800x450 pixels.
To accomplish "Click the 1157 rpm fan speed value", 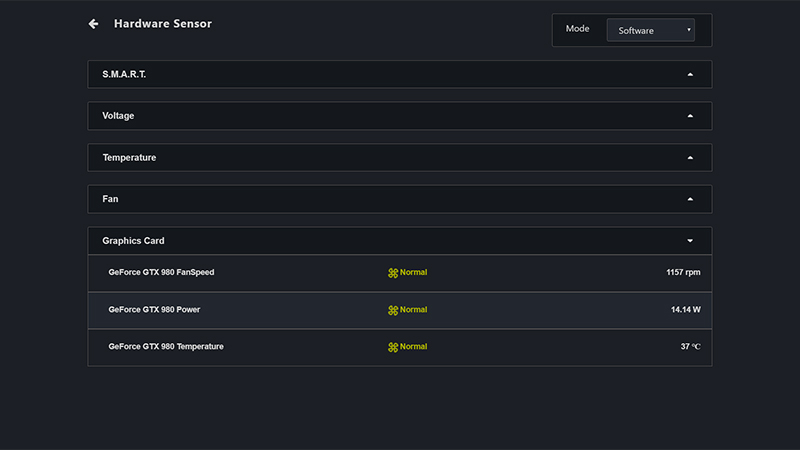I will (683, 272).
